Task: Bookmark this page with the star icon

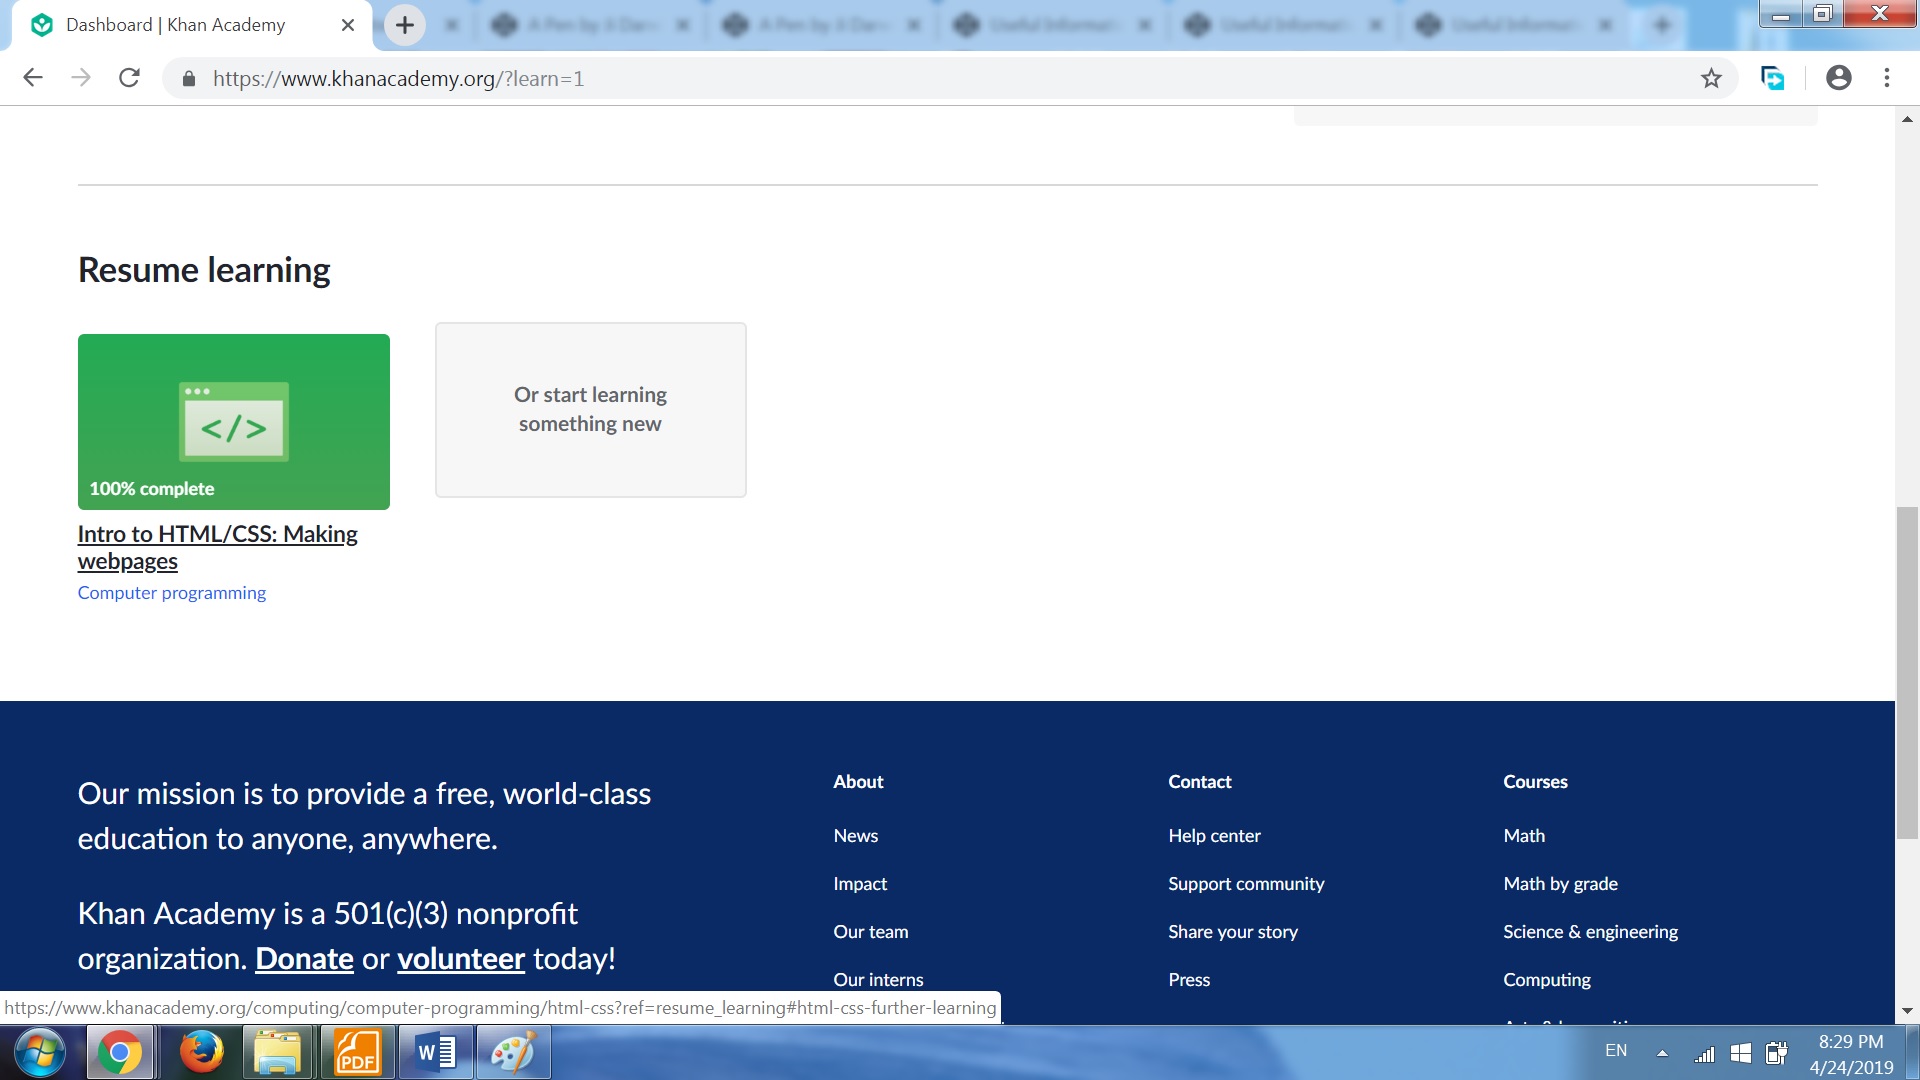Action: click(x=1711, y=78)
